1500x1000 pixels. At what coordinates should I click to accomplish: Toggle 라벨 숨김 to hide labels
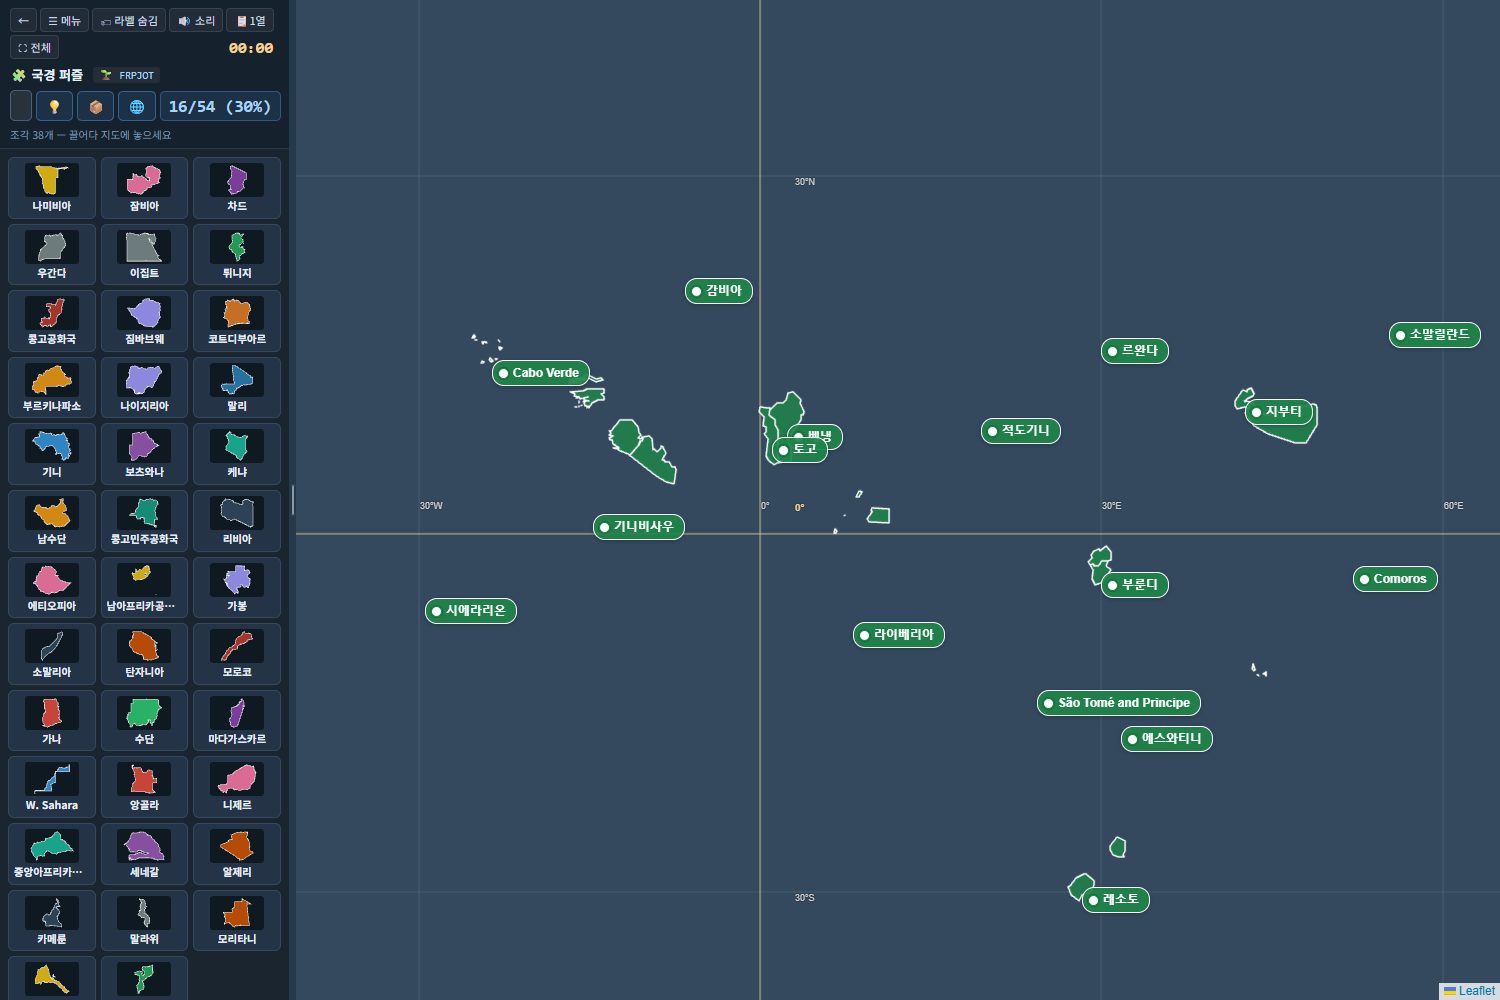coord(129,20)
